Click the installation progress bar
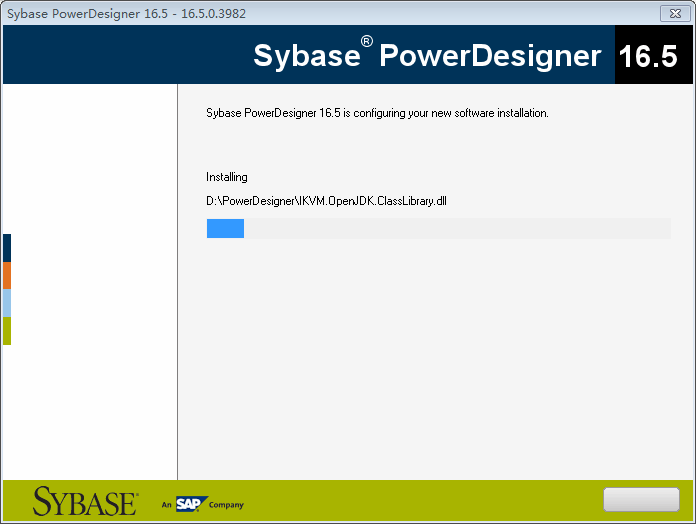Image resolution: width=696 pixels, height=524 pixels. pos(439,229)
